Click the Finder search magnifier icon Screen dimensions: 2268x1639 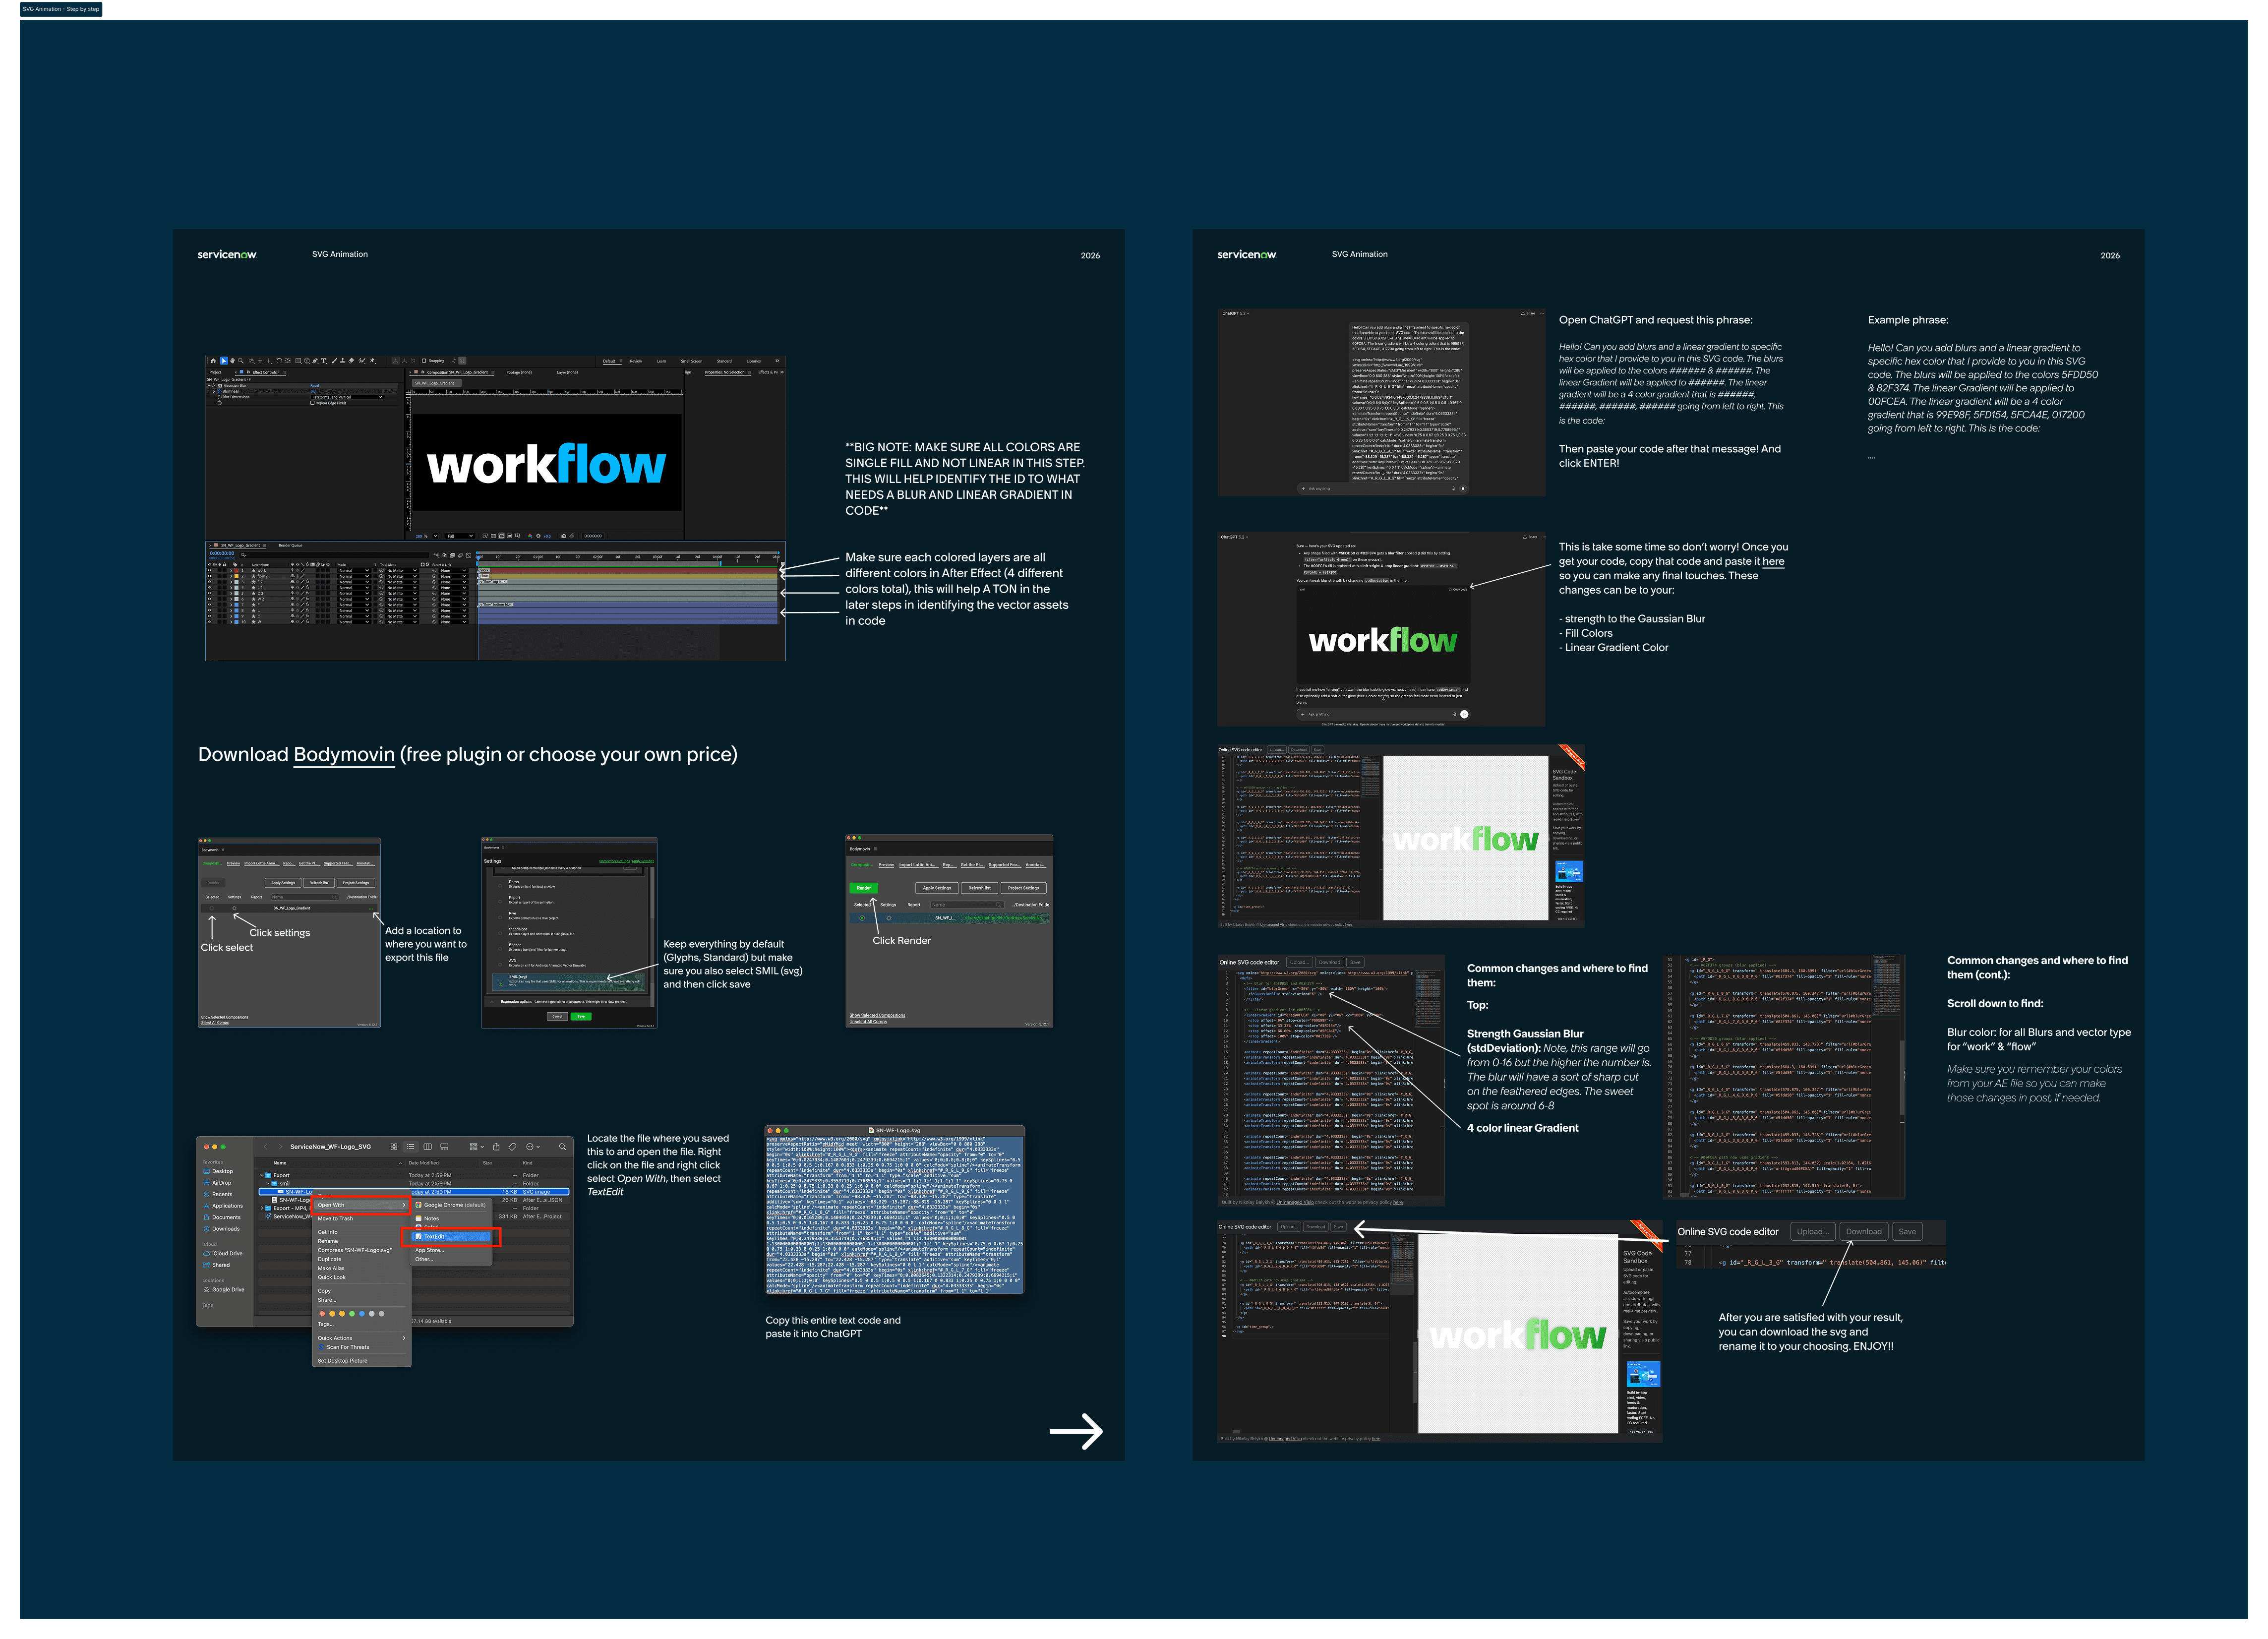pos(562,1147)
